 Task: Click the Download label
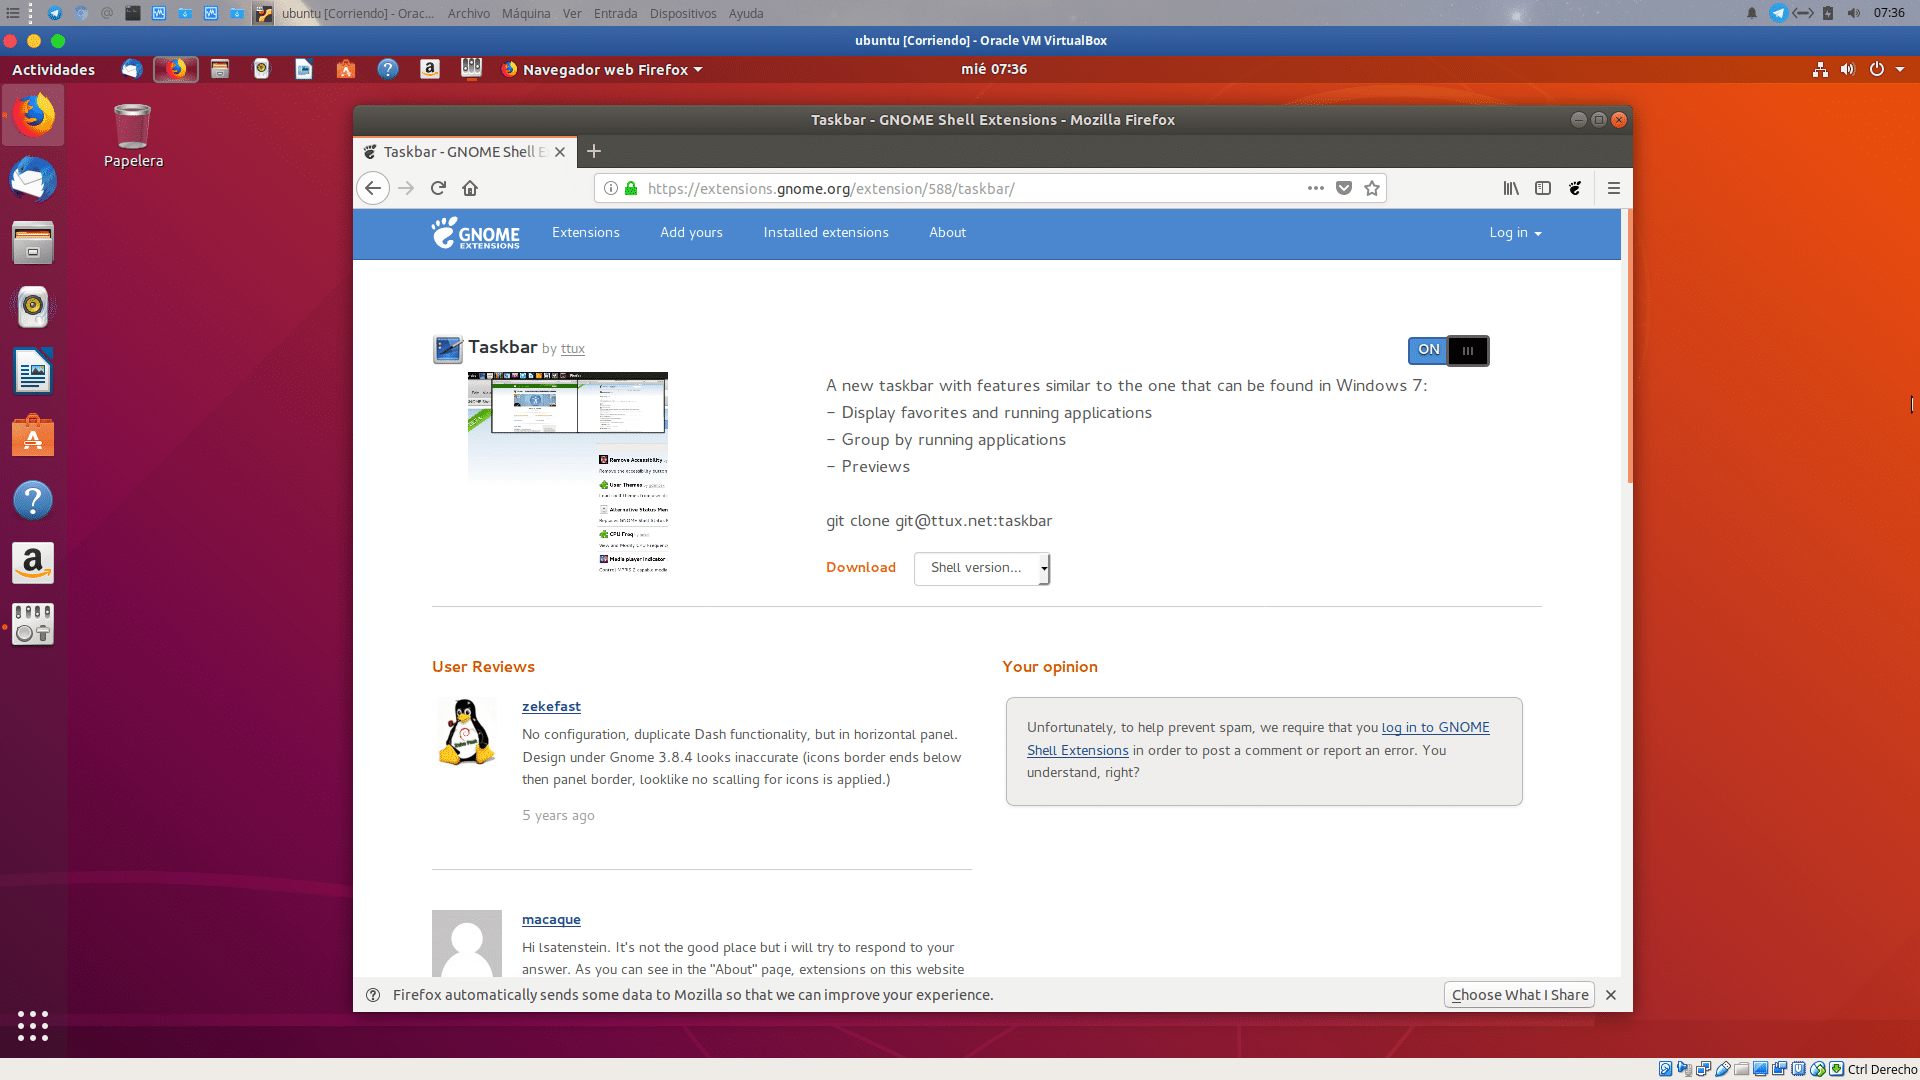click(861, 567)
